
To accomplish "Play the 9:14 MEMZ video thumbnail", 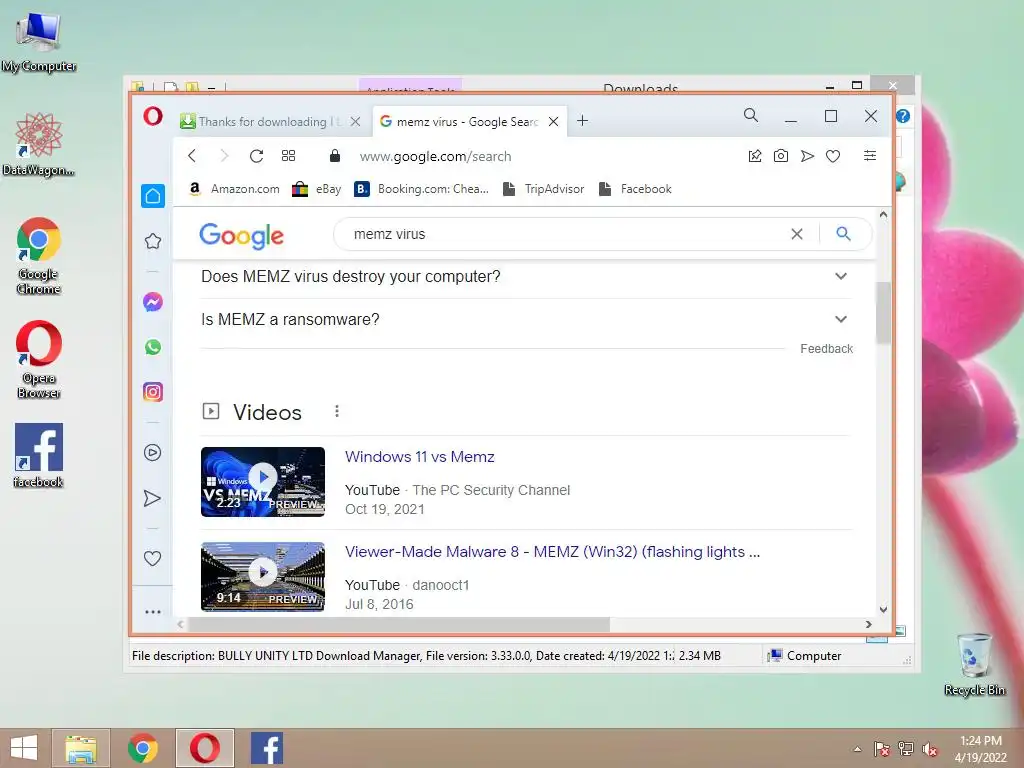I will (263, 577).
